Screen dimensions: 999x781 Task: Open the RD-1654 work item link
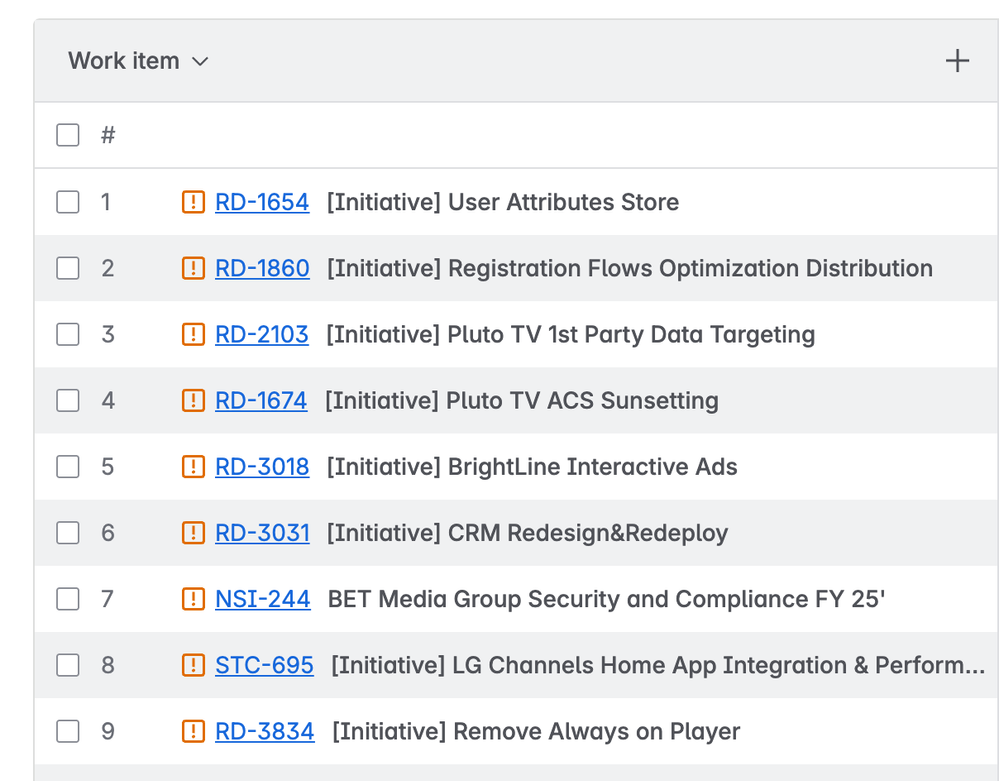[262, 202]
